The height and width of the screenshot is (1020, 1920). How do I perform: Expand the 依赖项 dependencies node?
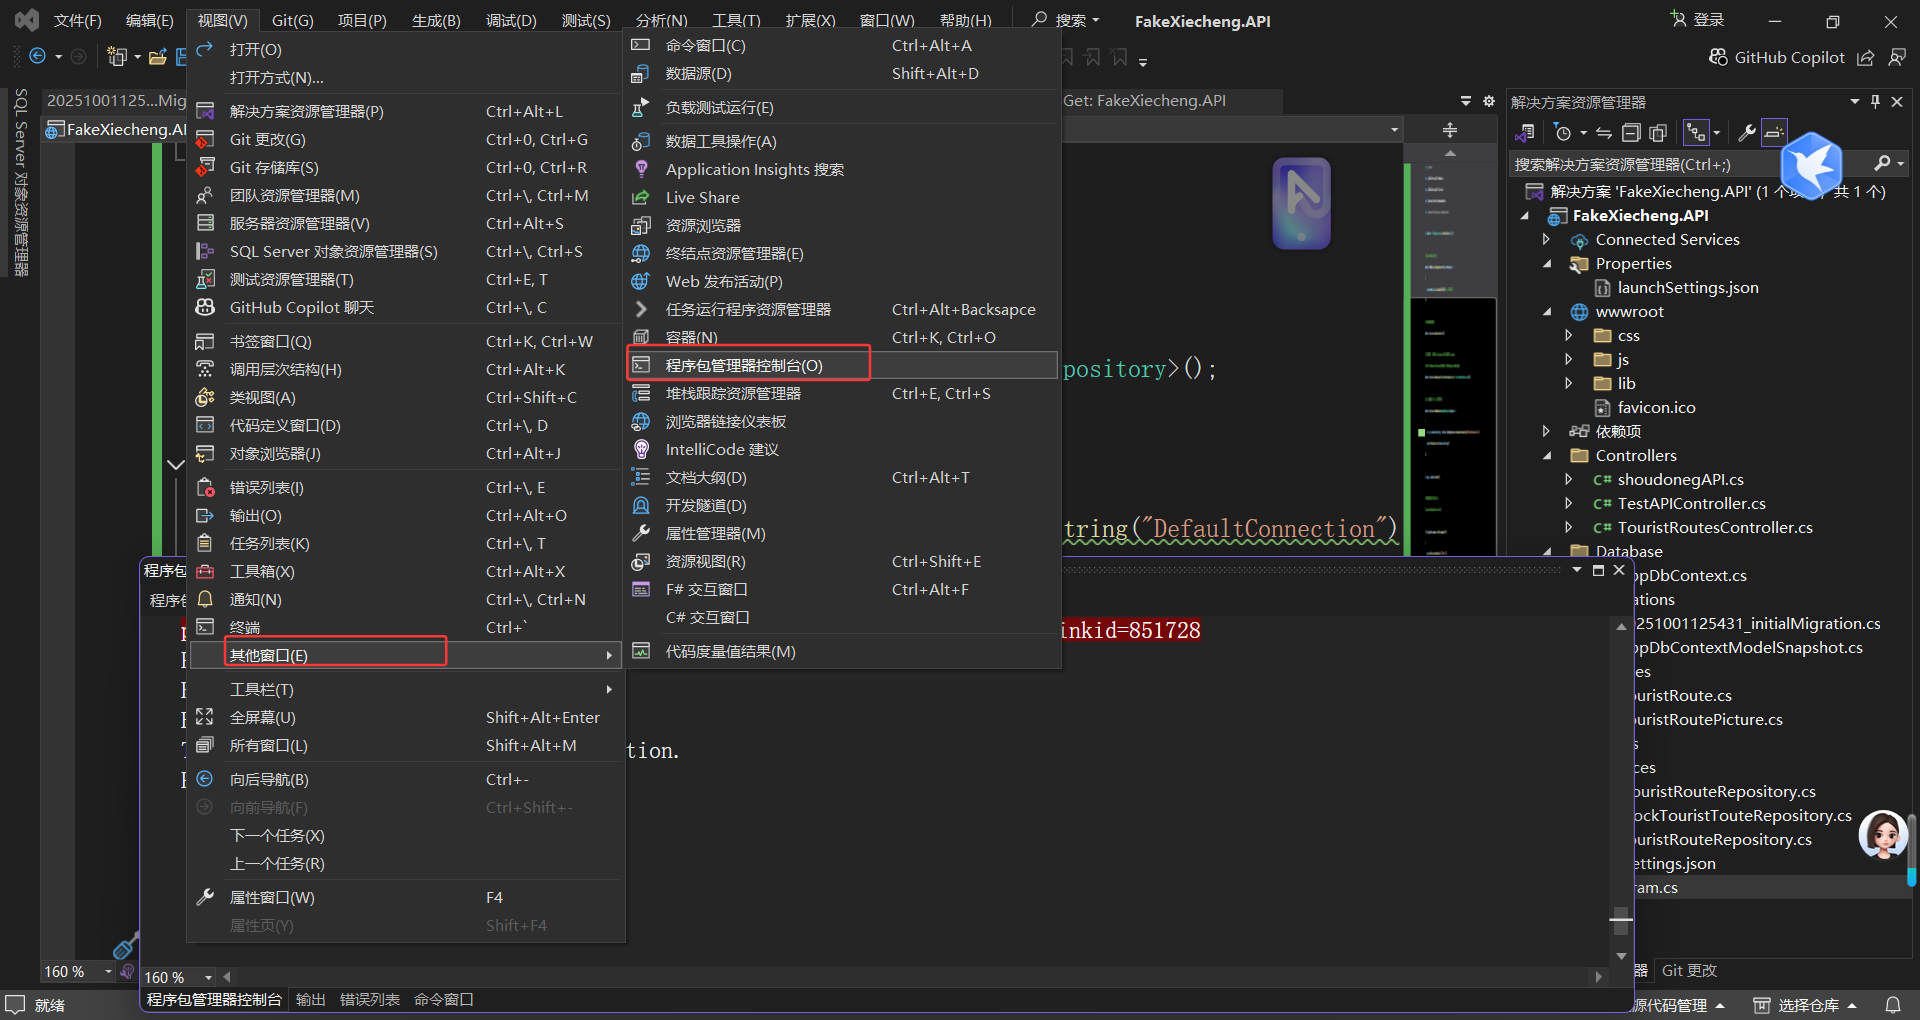1546,432
